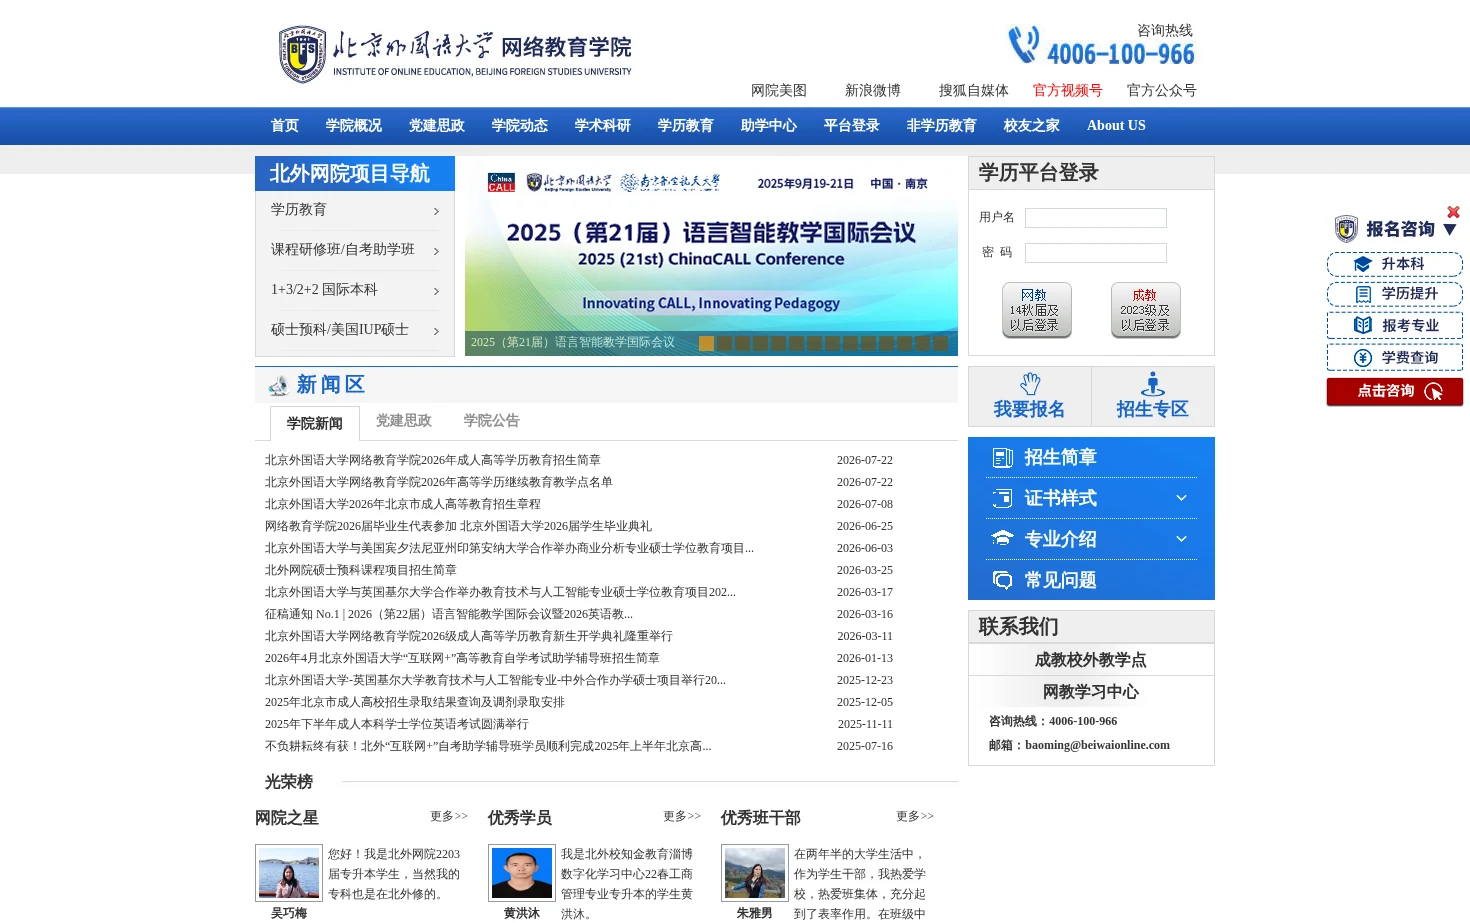The width and height of the screenshot is (1470, 923).
Task: Open 网院美图 link
Action: pos(779,91)
